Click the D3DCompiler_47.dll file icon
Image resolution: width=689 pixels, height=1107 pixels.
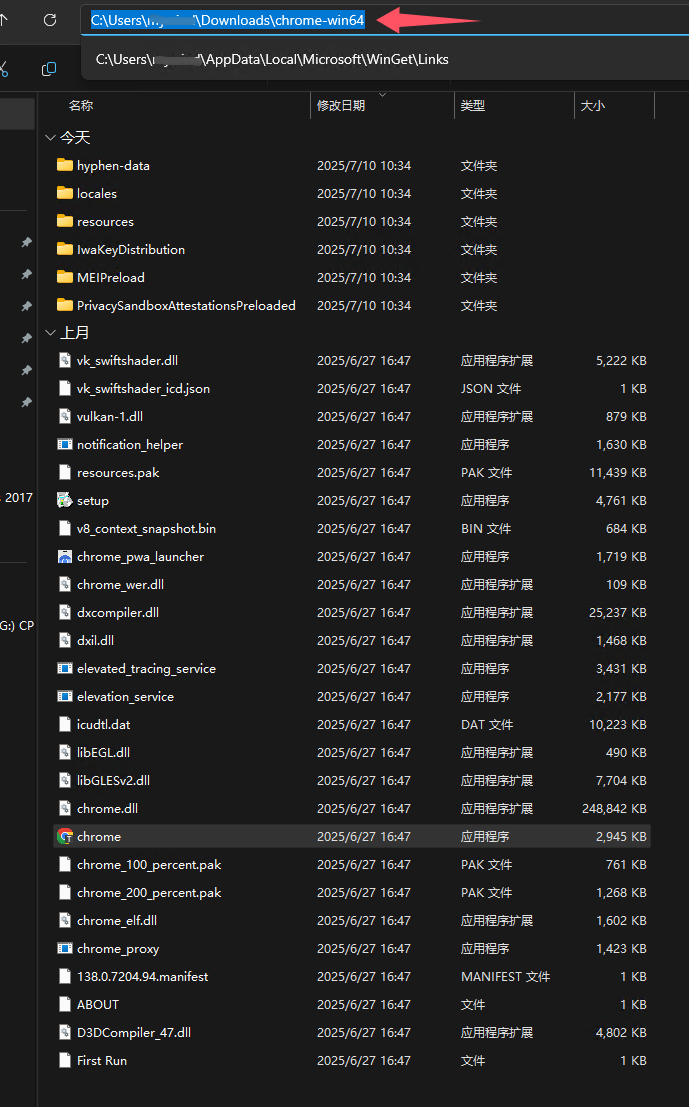[x=65, y=1033]
